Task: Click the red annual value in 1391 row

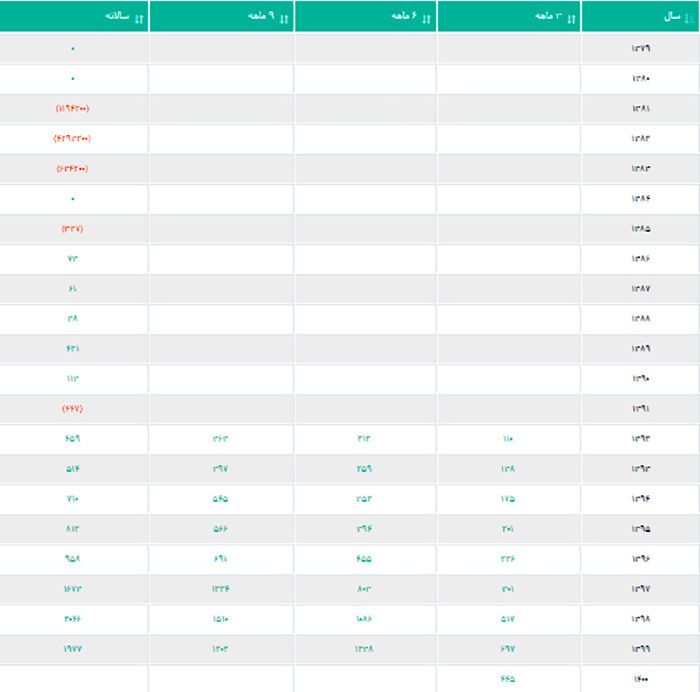Action: [x=73, y=408]
